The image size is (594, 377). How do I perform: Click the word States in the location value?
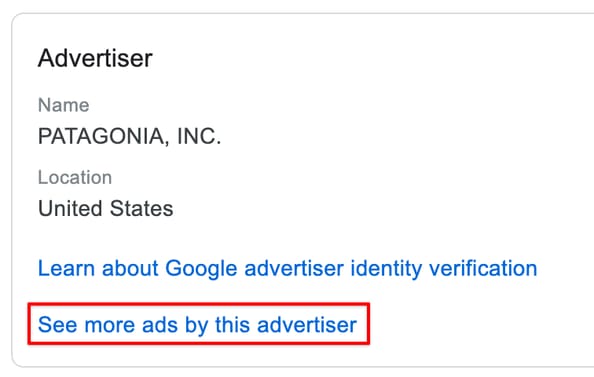[141, 208]
